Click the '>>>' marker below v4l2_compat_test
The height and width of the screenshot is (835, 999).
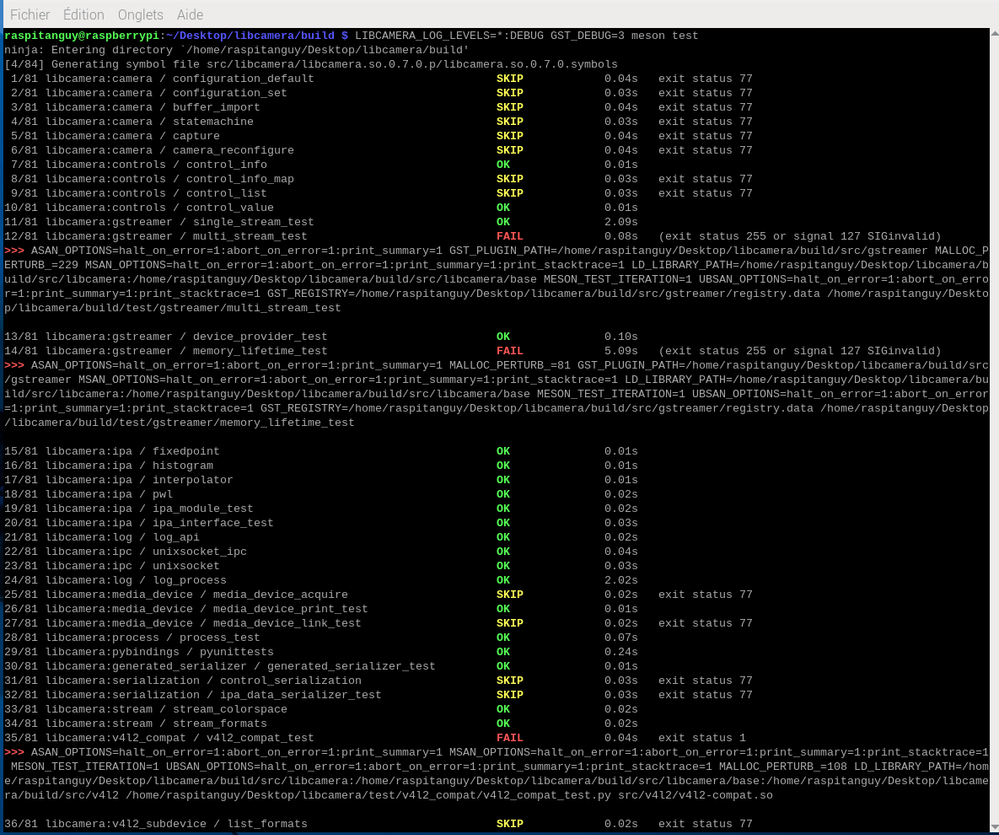tap(14, 752)
